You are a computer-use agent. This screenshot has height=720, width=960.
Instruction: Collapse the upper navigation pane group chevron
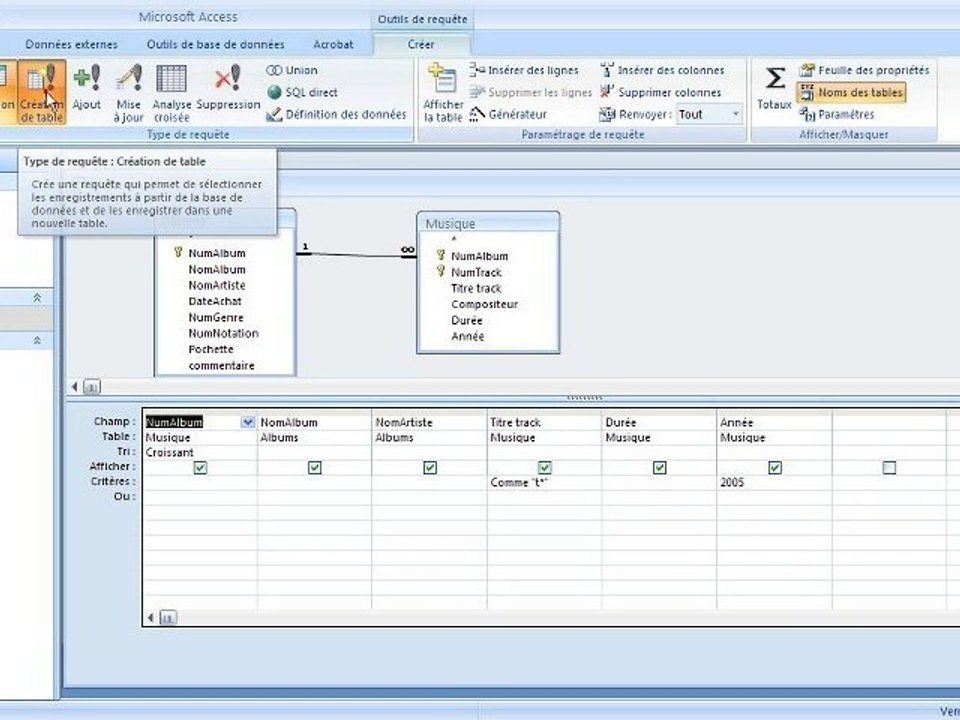[37, 298]
